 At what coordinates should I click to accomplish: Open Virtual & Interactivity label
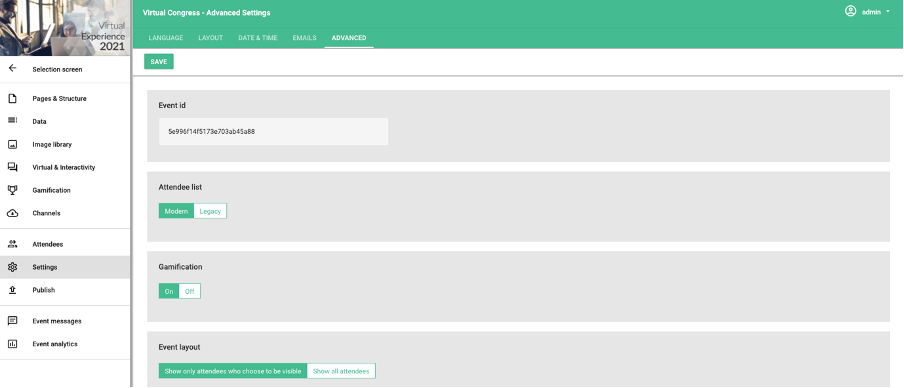(x=63, y=167)
